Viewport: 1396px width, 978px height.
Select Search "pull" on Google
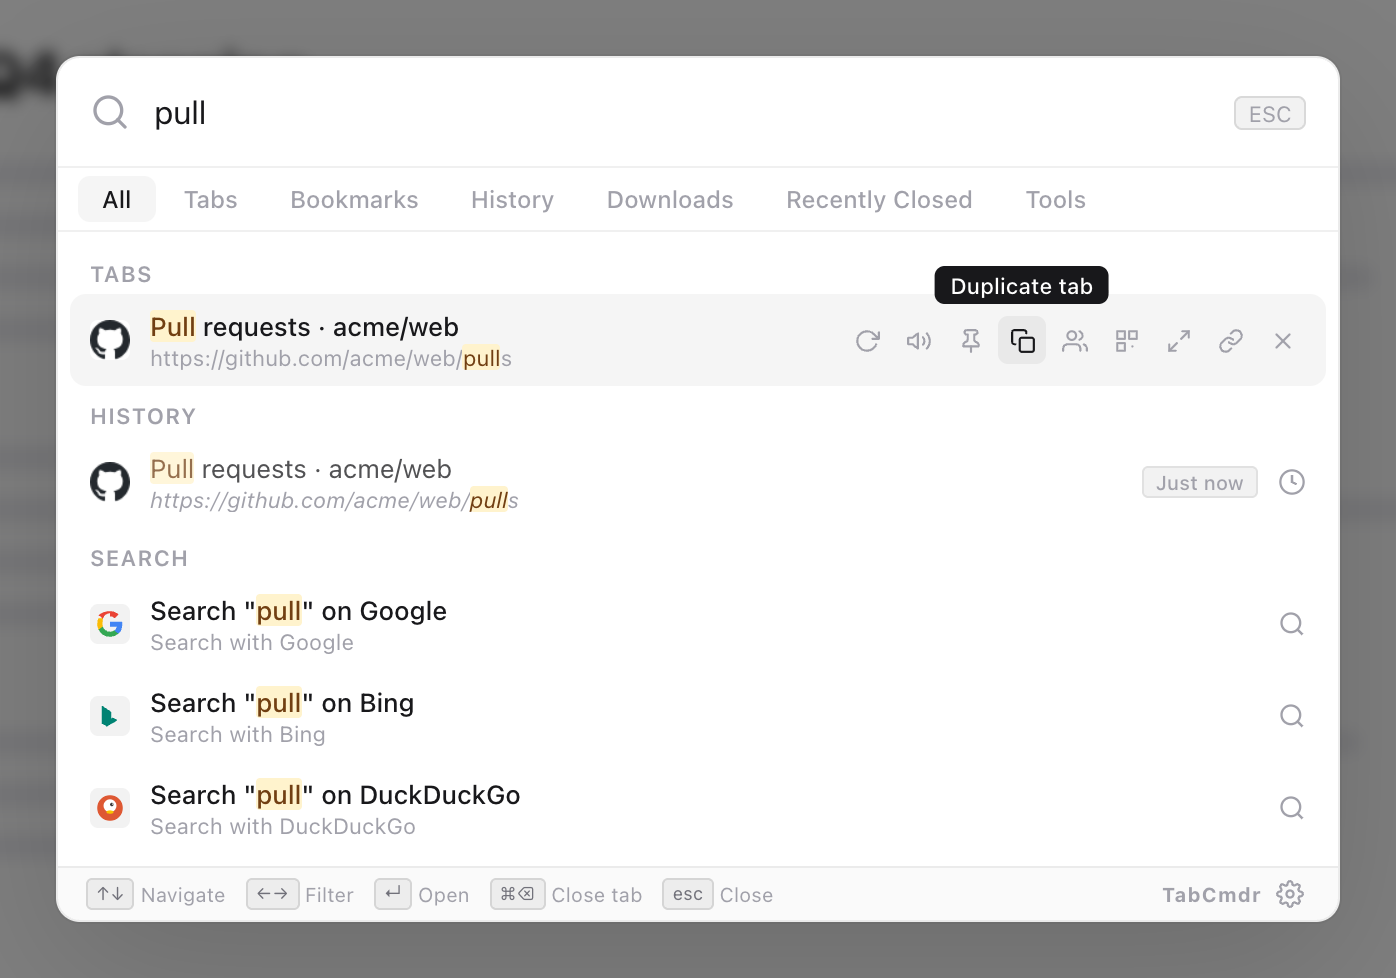[698, 624]
